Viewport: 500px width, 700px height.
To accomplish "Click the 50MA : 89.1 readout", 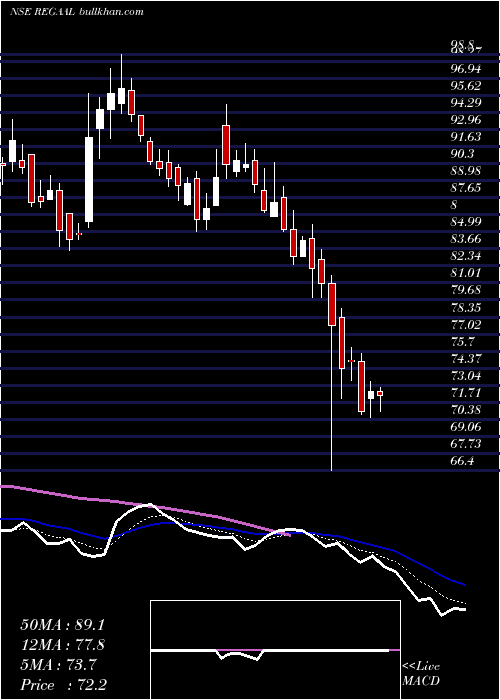I will (62, 625).
